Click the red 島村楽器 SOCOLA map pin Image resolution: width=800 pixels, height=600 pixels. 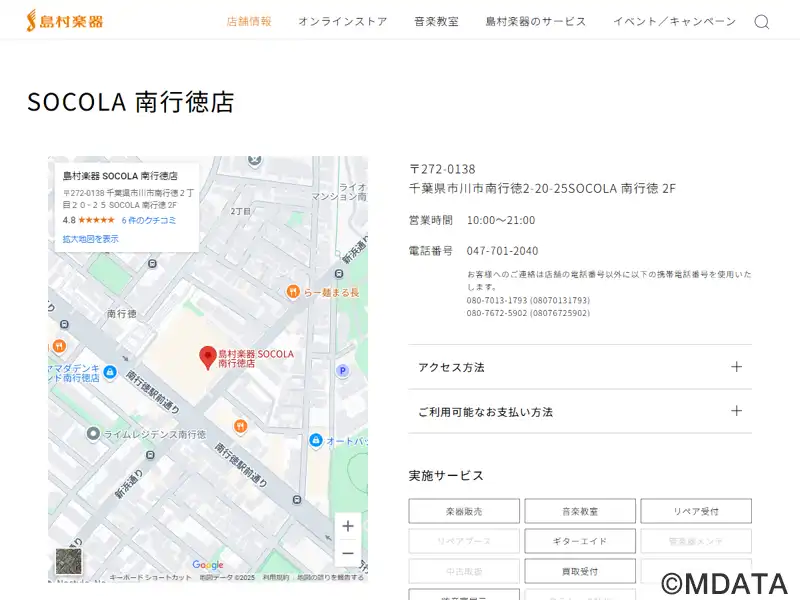pos(208,357)
